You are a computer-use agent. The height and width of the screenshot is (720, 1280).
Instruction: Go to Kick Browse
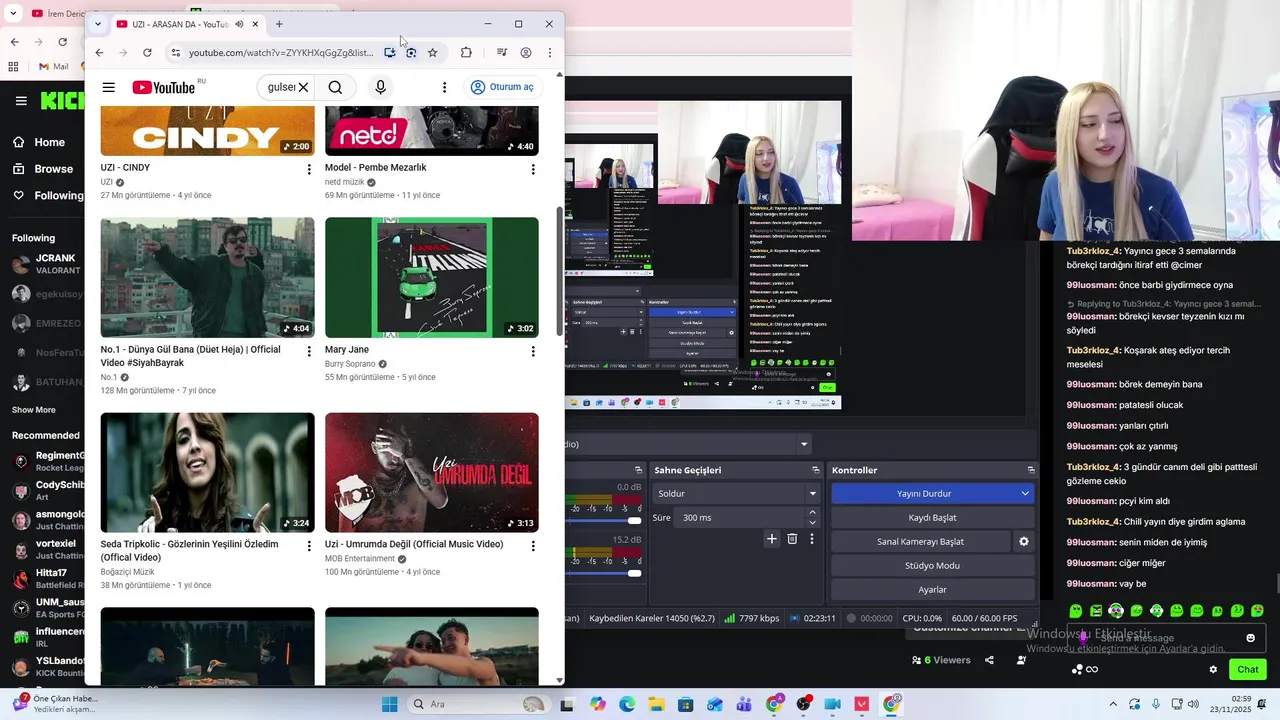(x=44, y=169)
